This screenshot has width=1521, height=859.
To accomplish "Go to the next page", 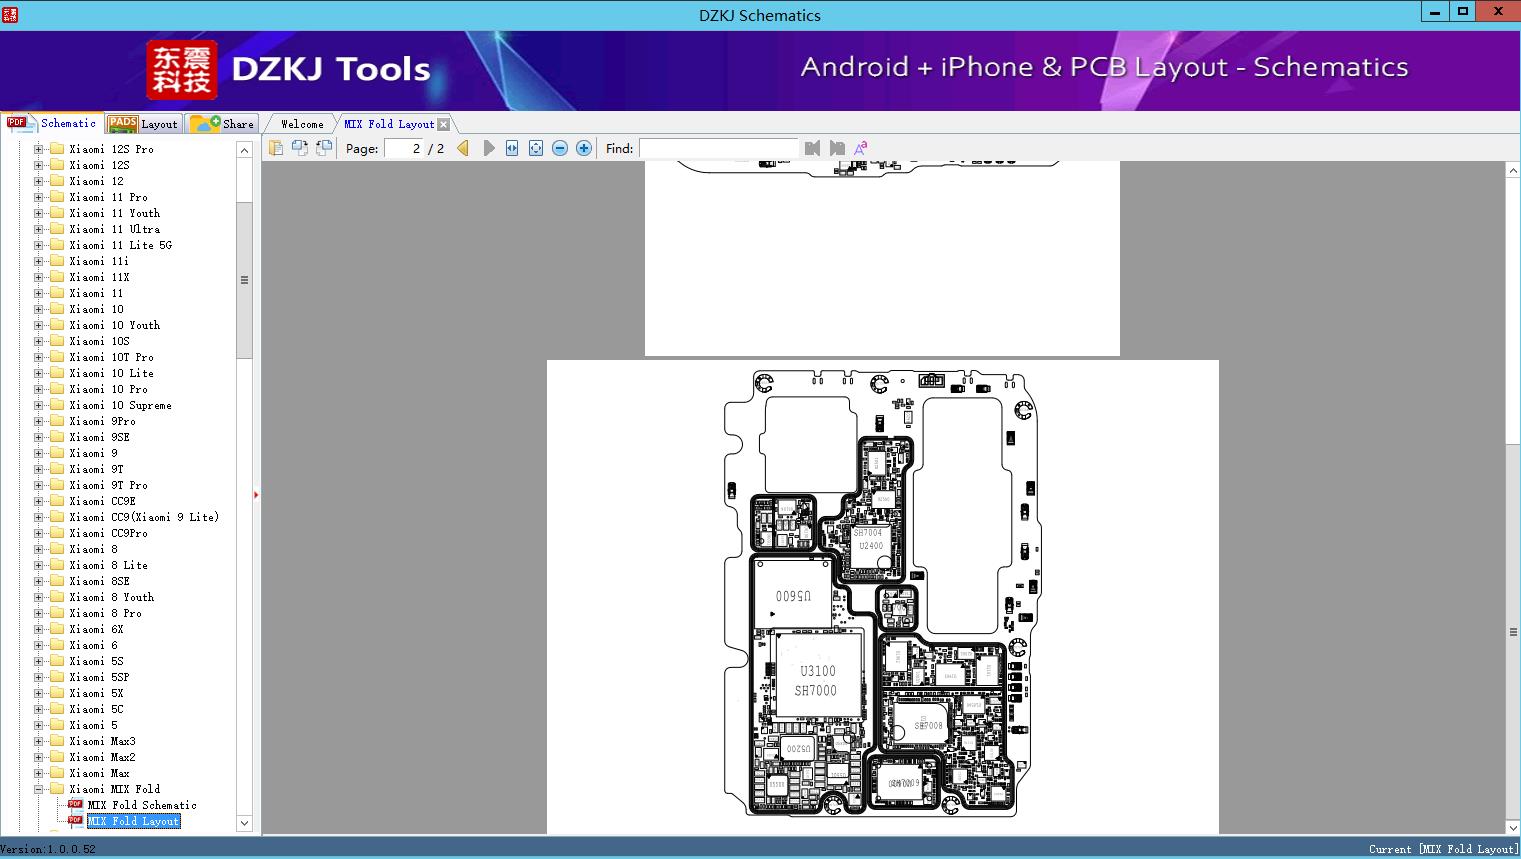I will (x=488, y=148).
